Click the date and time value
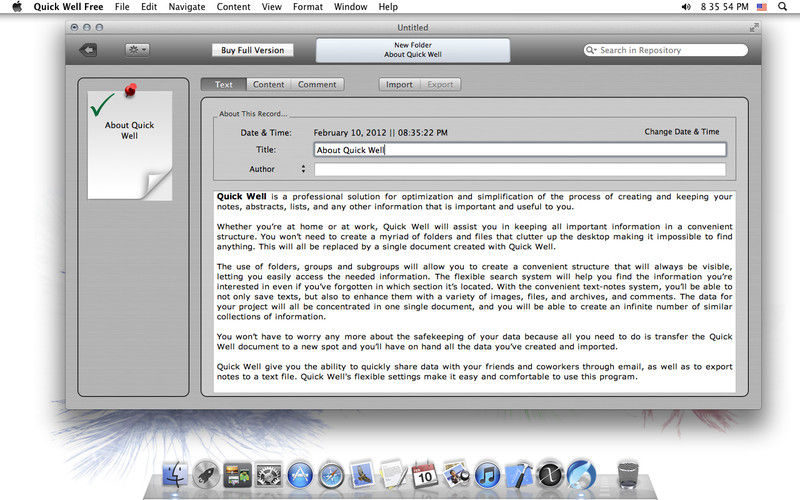 coord(380,133)
